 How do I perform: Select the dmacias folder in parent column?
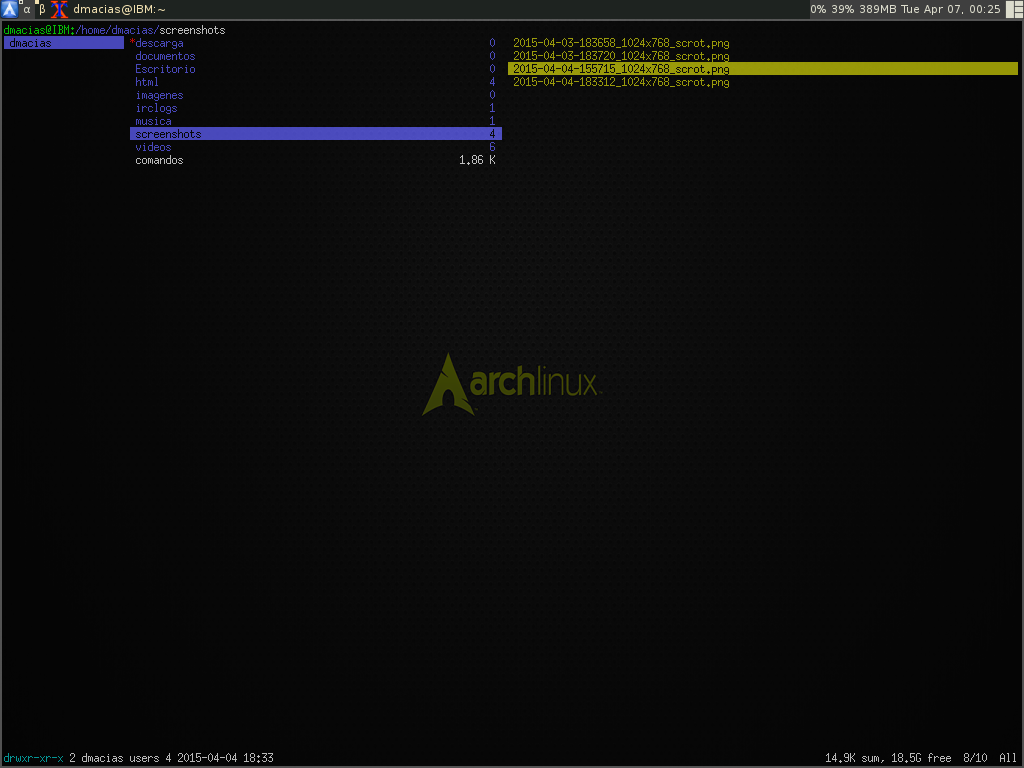coord(63,43)
